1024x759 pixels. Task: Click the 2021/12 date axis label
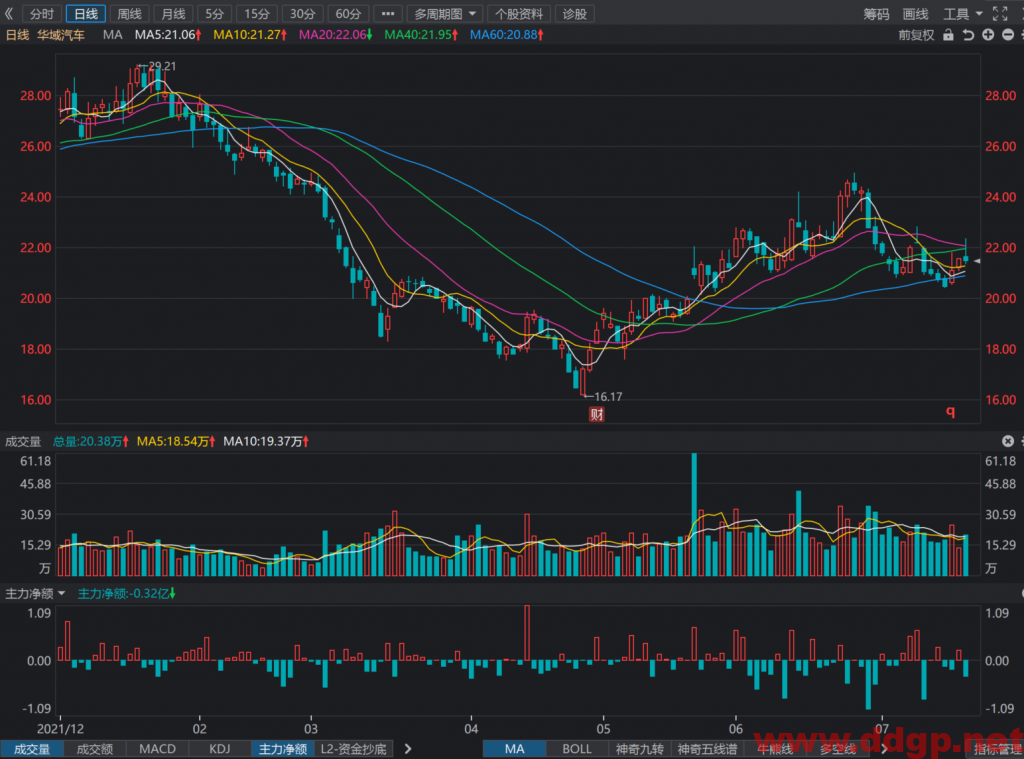(60, 728)
